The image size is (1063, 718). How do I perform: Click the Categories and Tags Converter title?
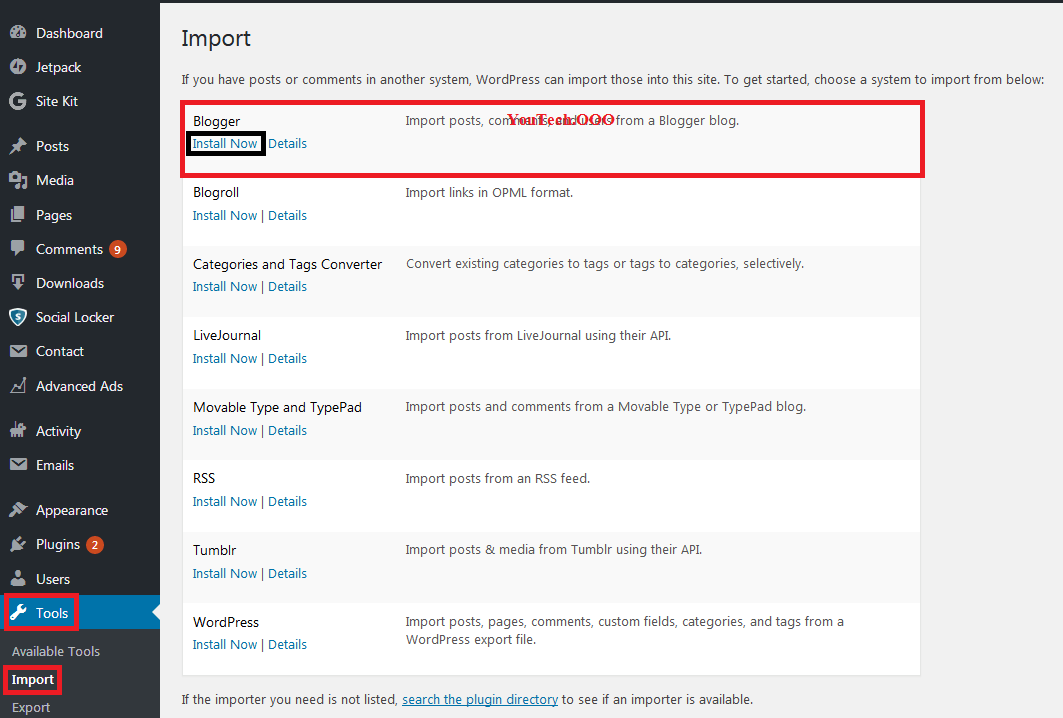pos(287,264)
